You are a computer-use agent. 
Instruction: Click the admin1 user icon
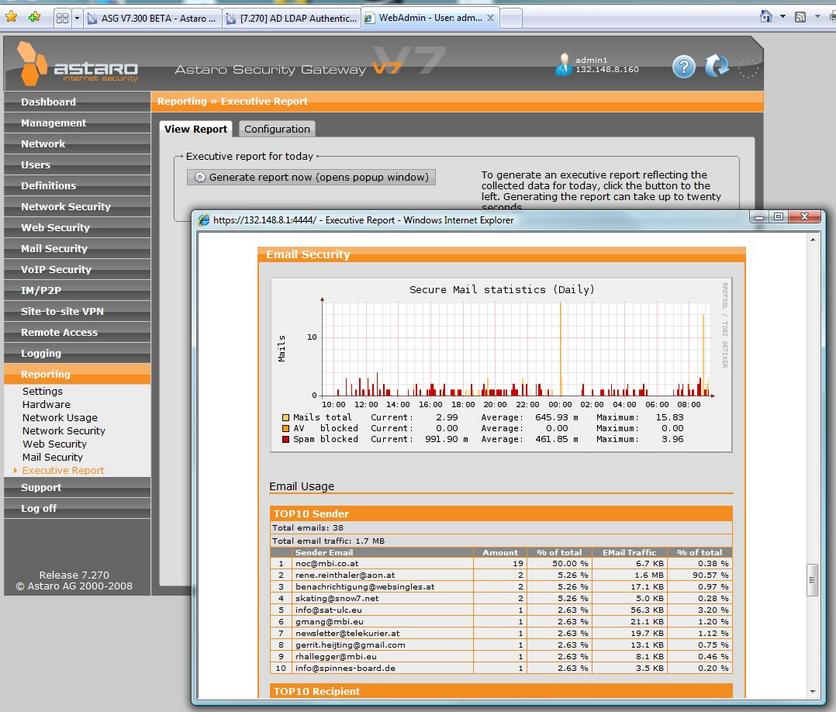(x=563, y=65)
